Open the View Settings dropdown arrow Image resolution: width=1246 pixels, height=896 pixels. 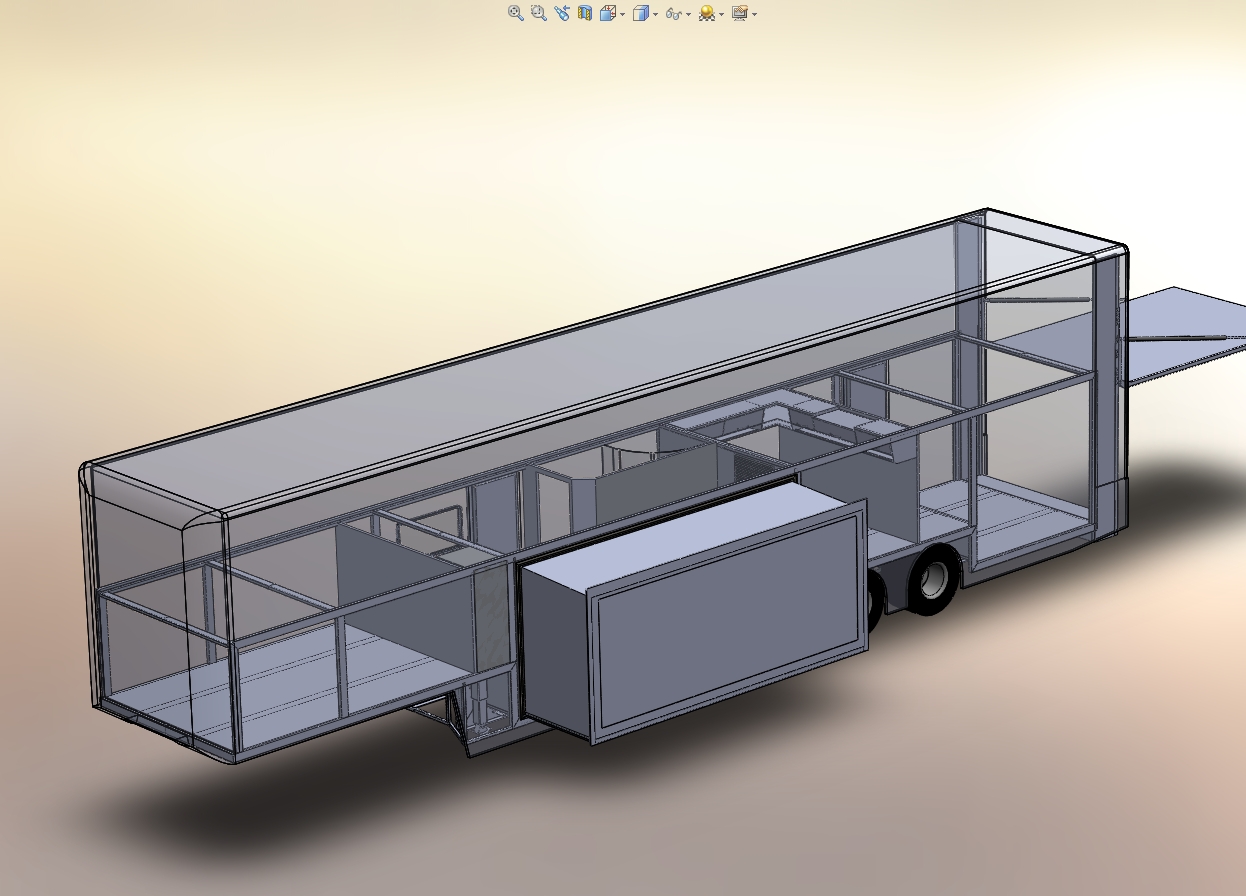click(754, 14)
